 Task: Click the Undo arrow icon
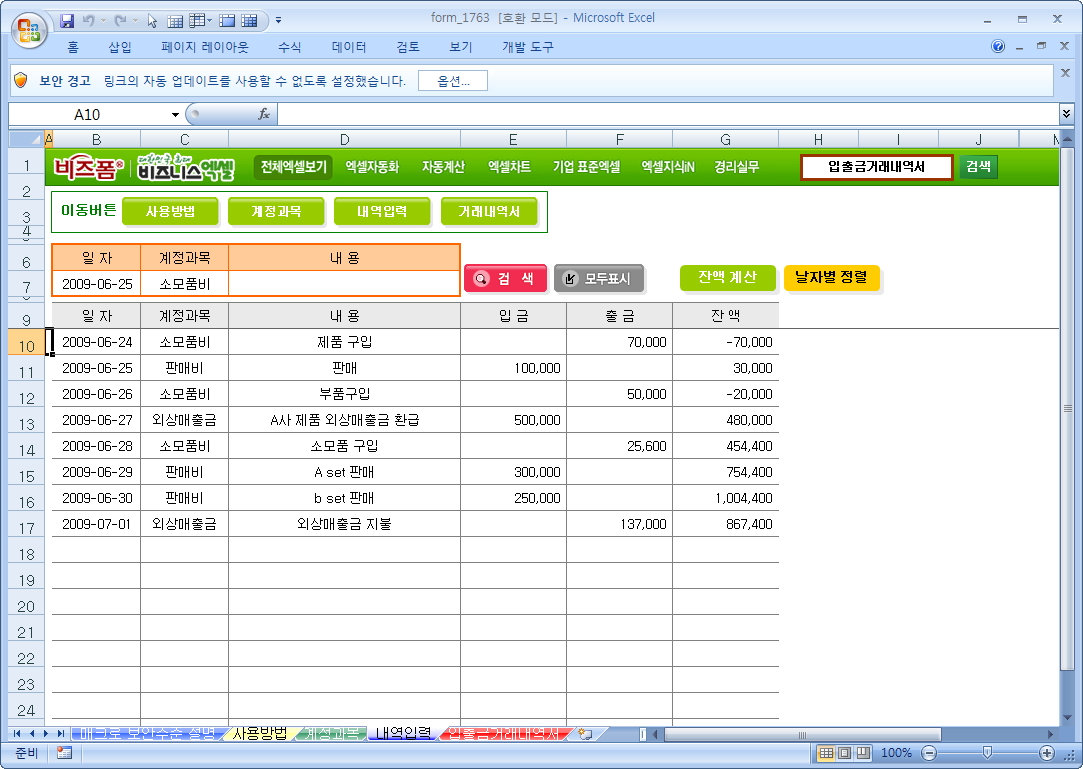coord(89,20)
